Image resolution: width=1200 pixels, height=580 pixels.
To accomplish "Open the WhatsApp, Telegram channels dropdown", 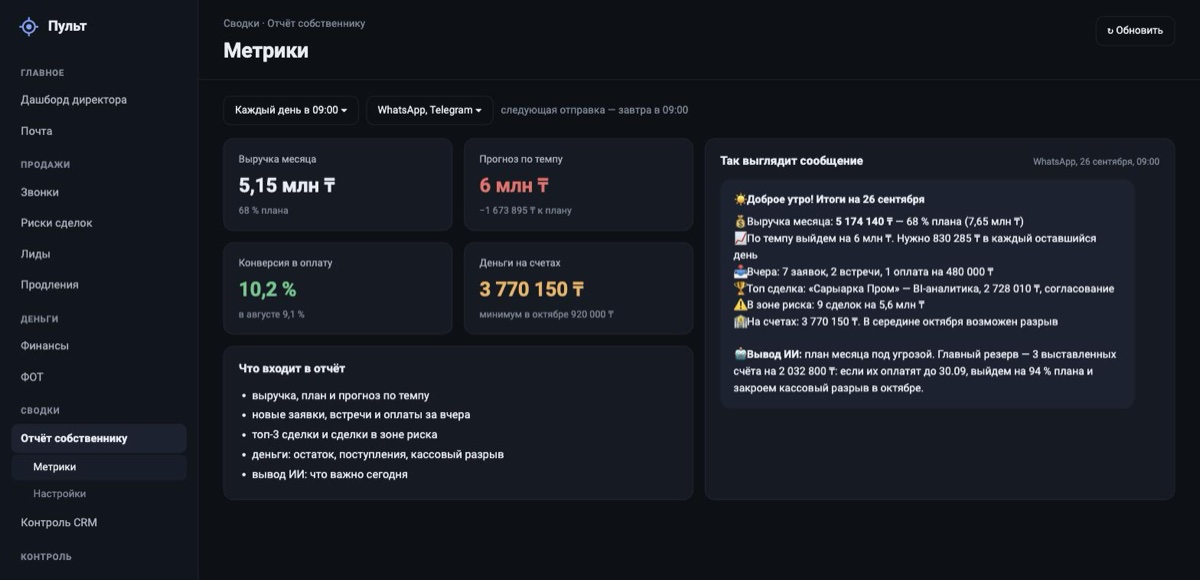I will click(429, 110).
